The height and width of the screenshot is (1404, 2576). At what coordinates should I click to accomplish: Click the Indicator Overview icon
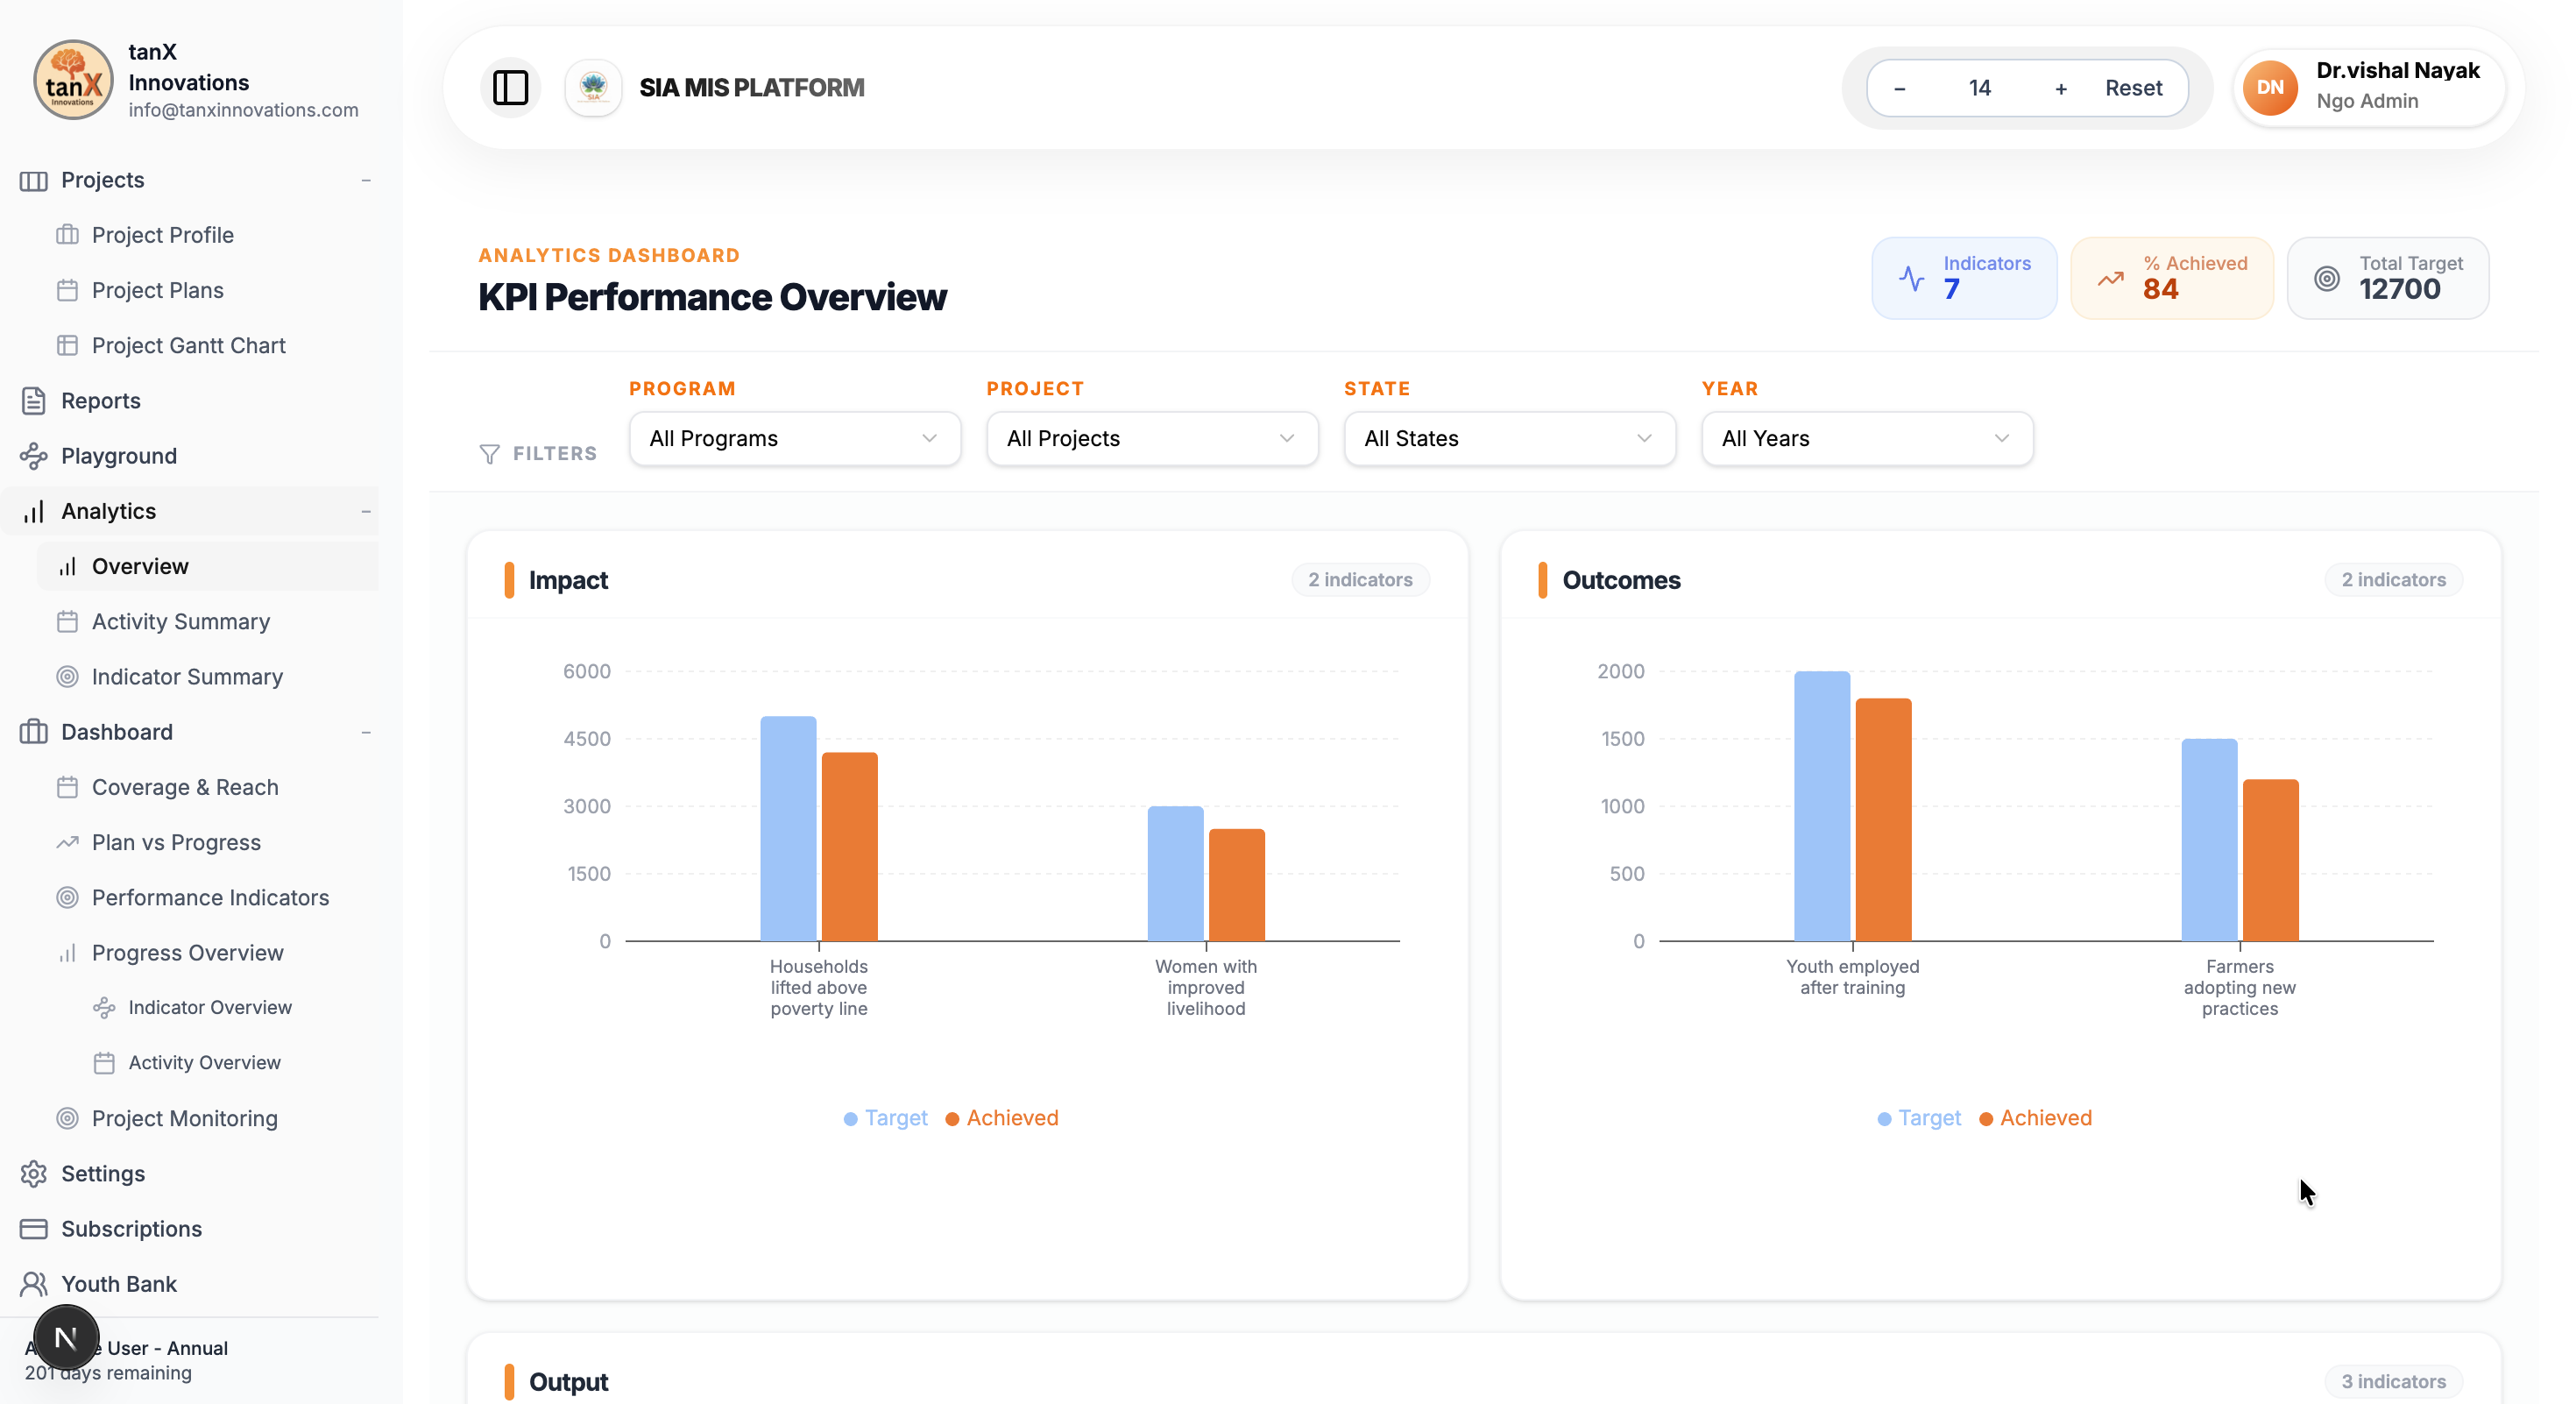pos(104,1008)
